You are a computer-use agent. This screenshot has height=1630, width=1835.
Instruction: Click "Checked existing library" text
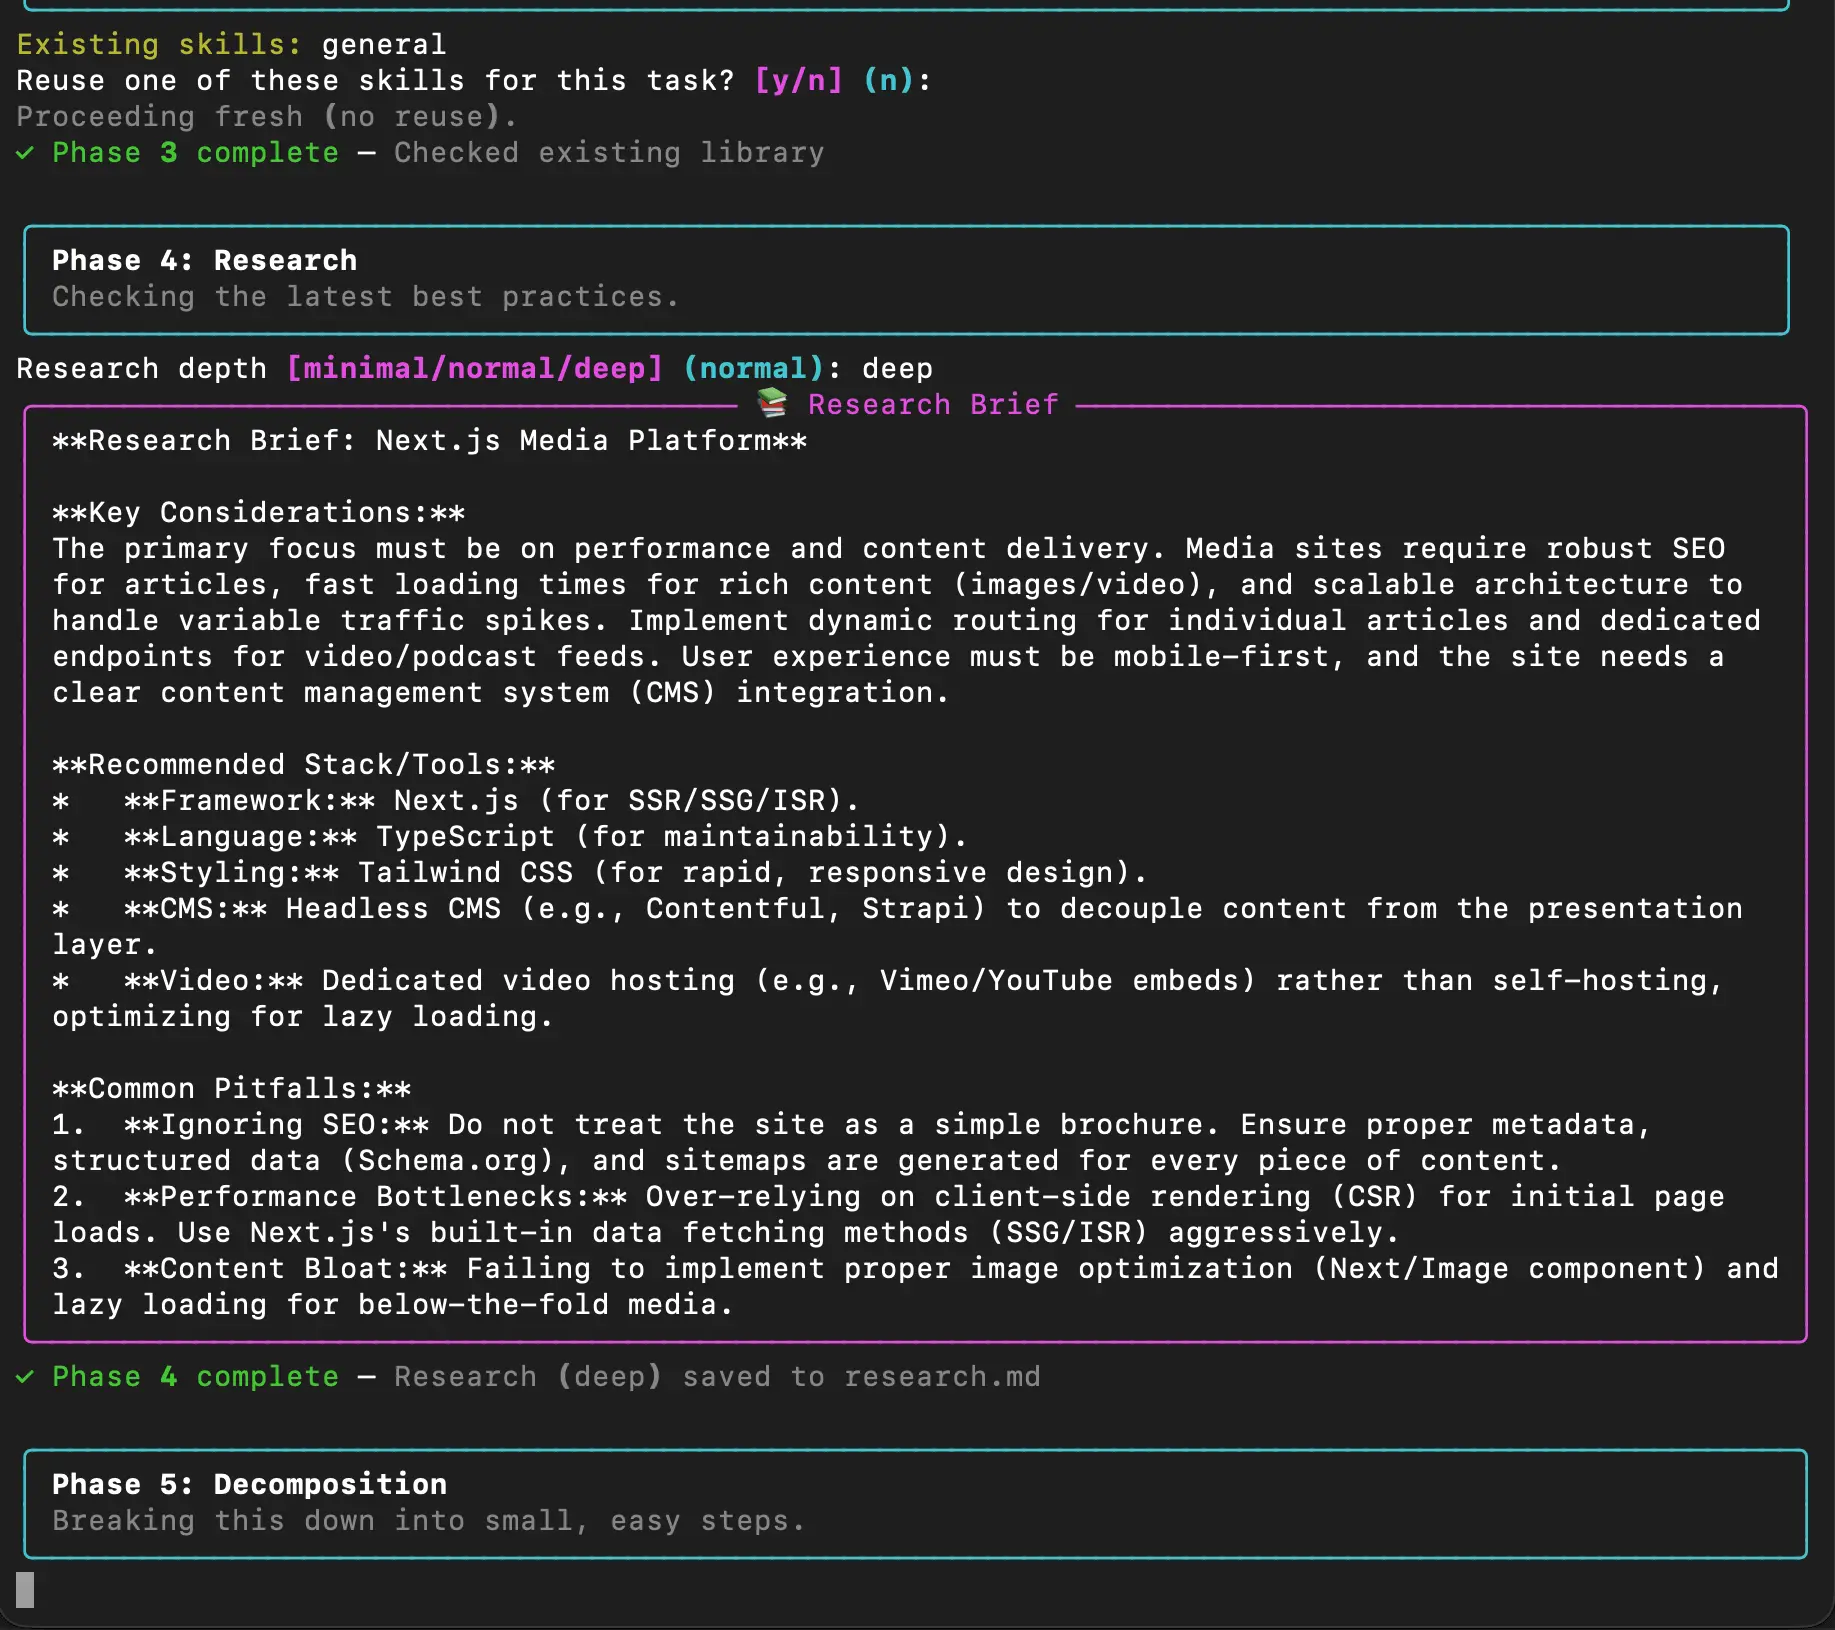[x=609, y=153]
